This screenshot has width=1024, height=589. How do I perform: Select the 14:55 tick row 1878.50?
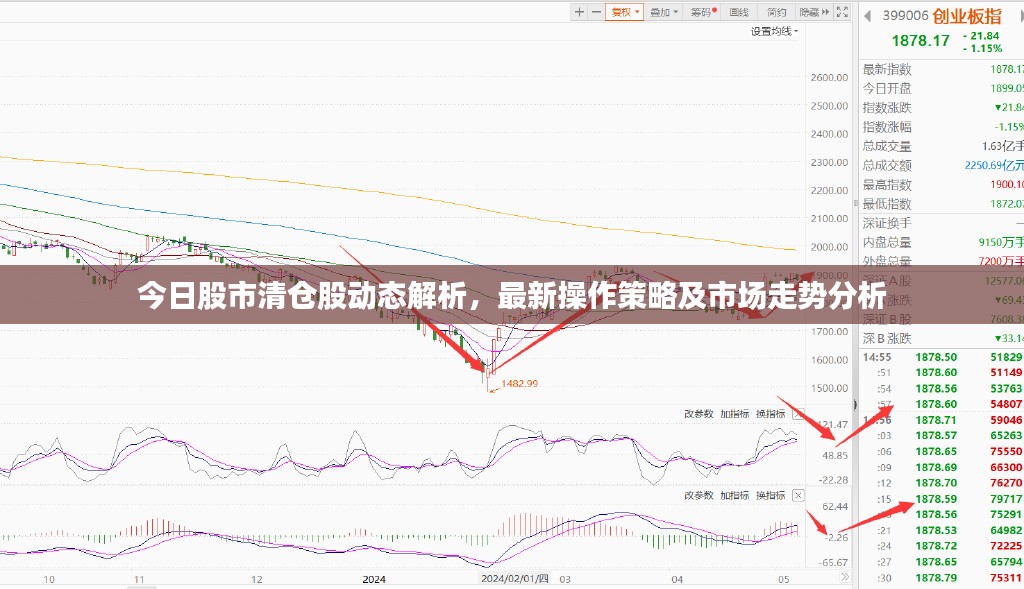click(x=942, y=357)
